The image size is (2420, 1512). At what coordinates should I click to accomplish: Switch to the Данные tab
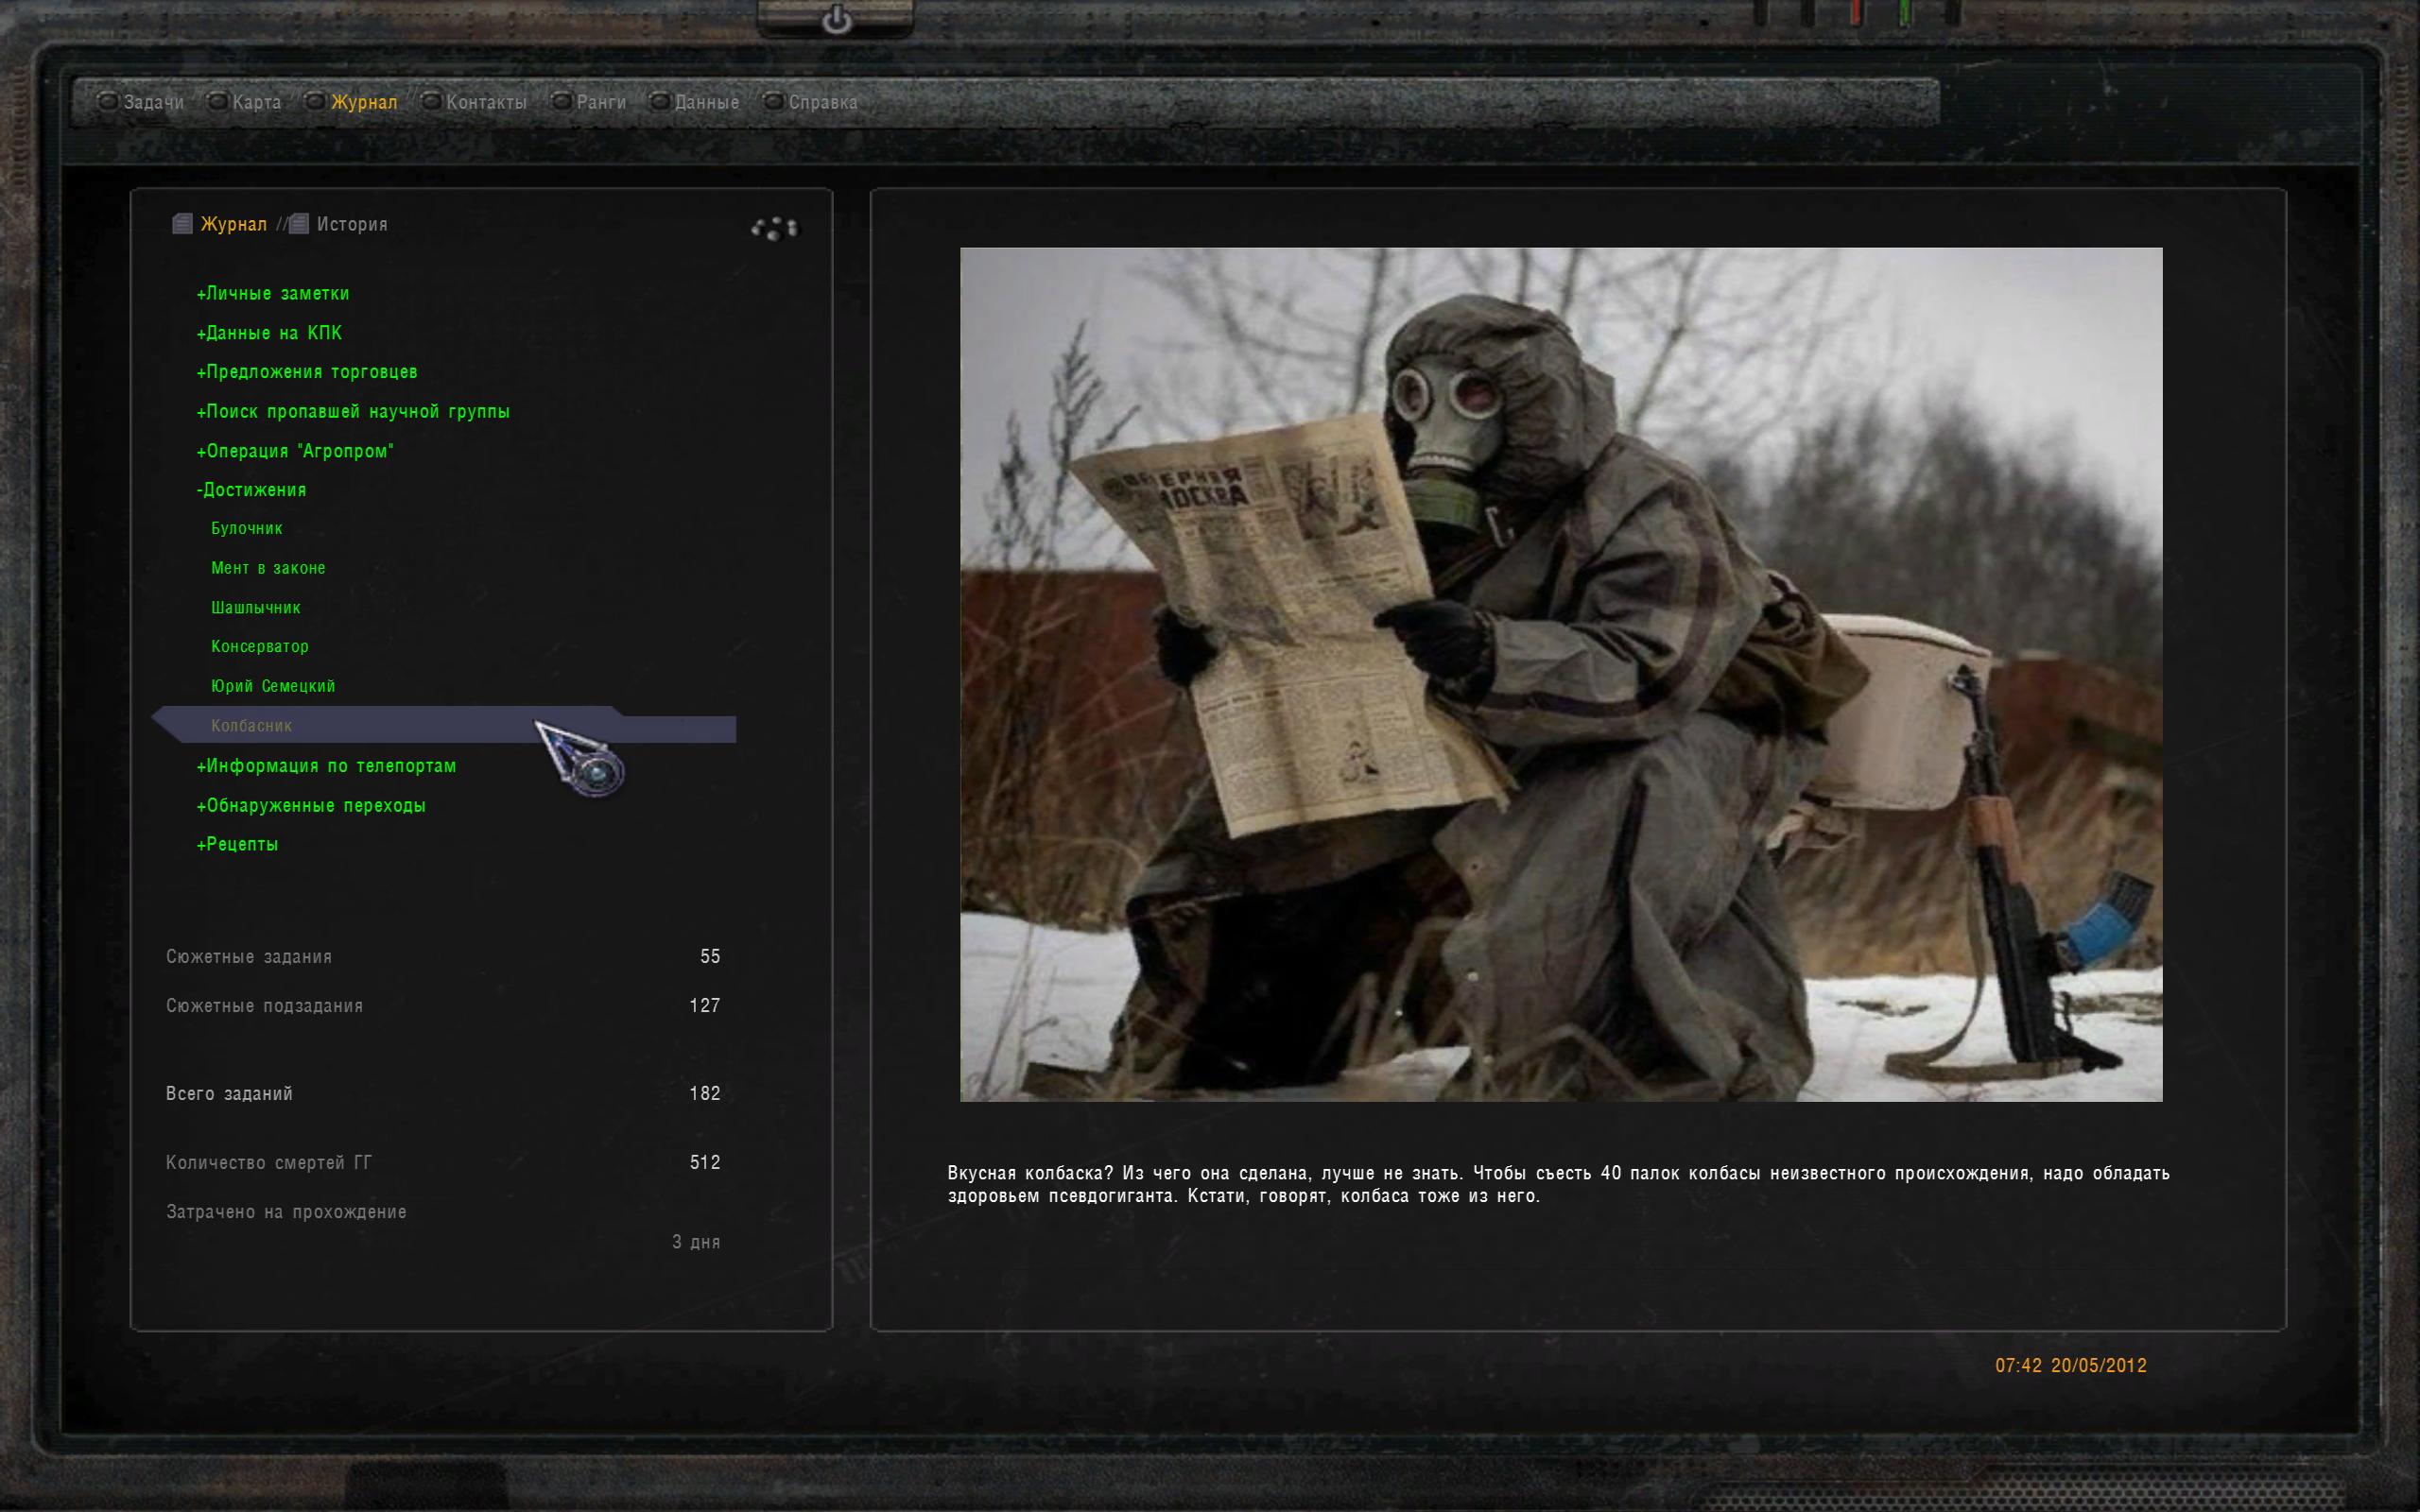(706, 102)
